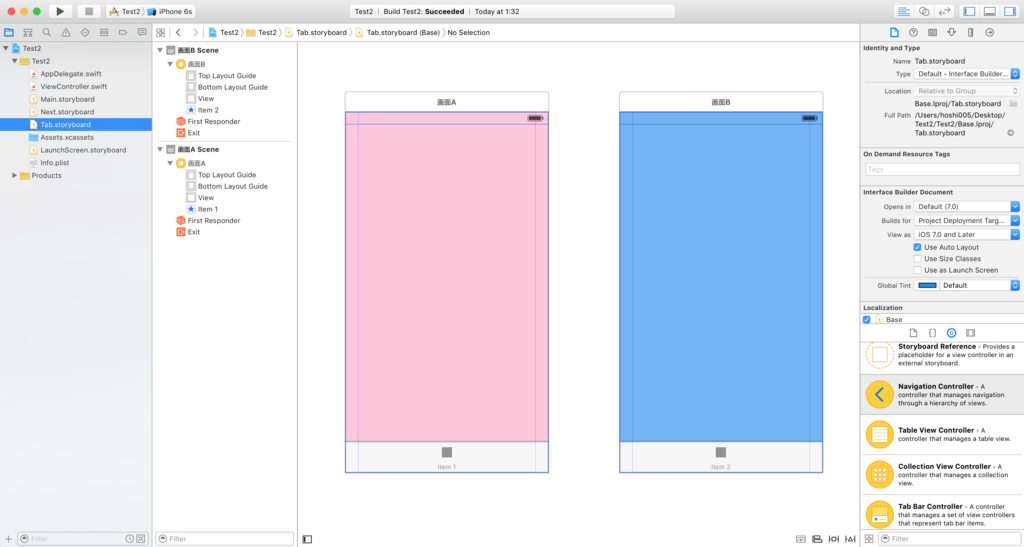Open the View as dropdown

pos(967,234)
